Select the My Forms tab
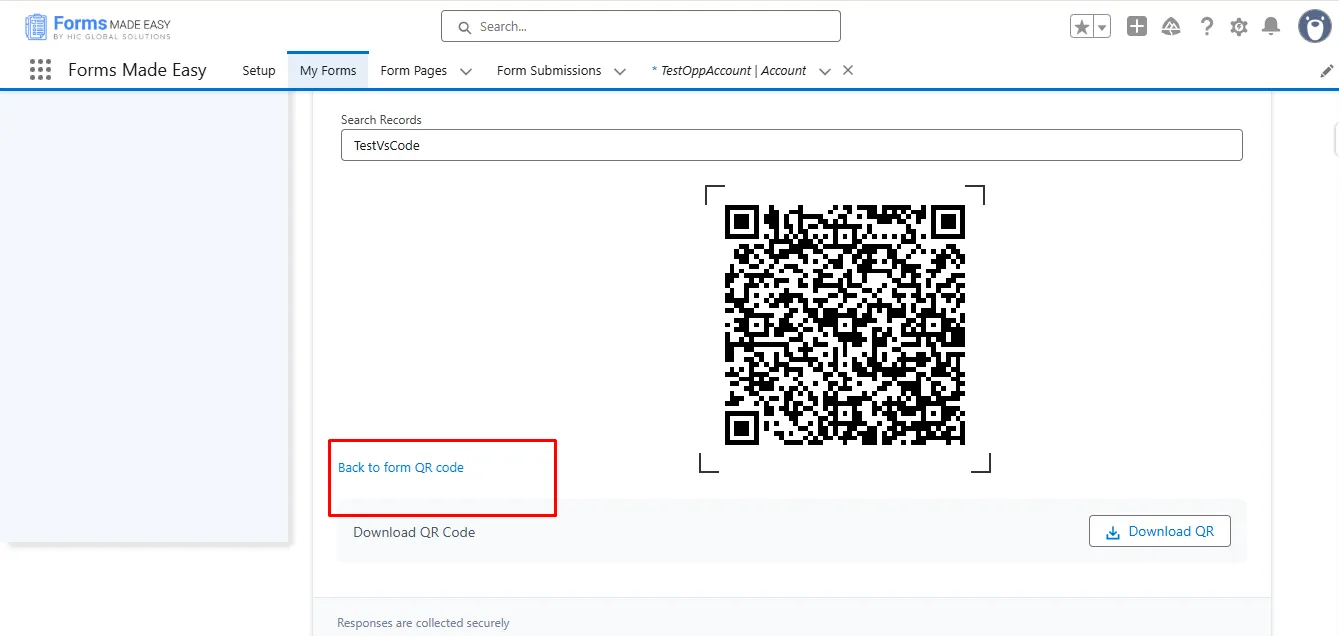Viewport: 1339px width, 636px height. click(x=328, y=71)
